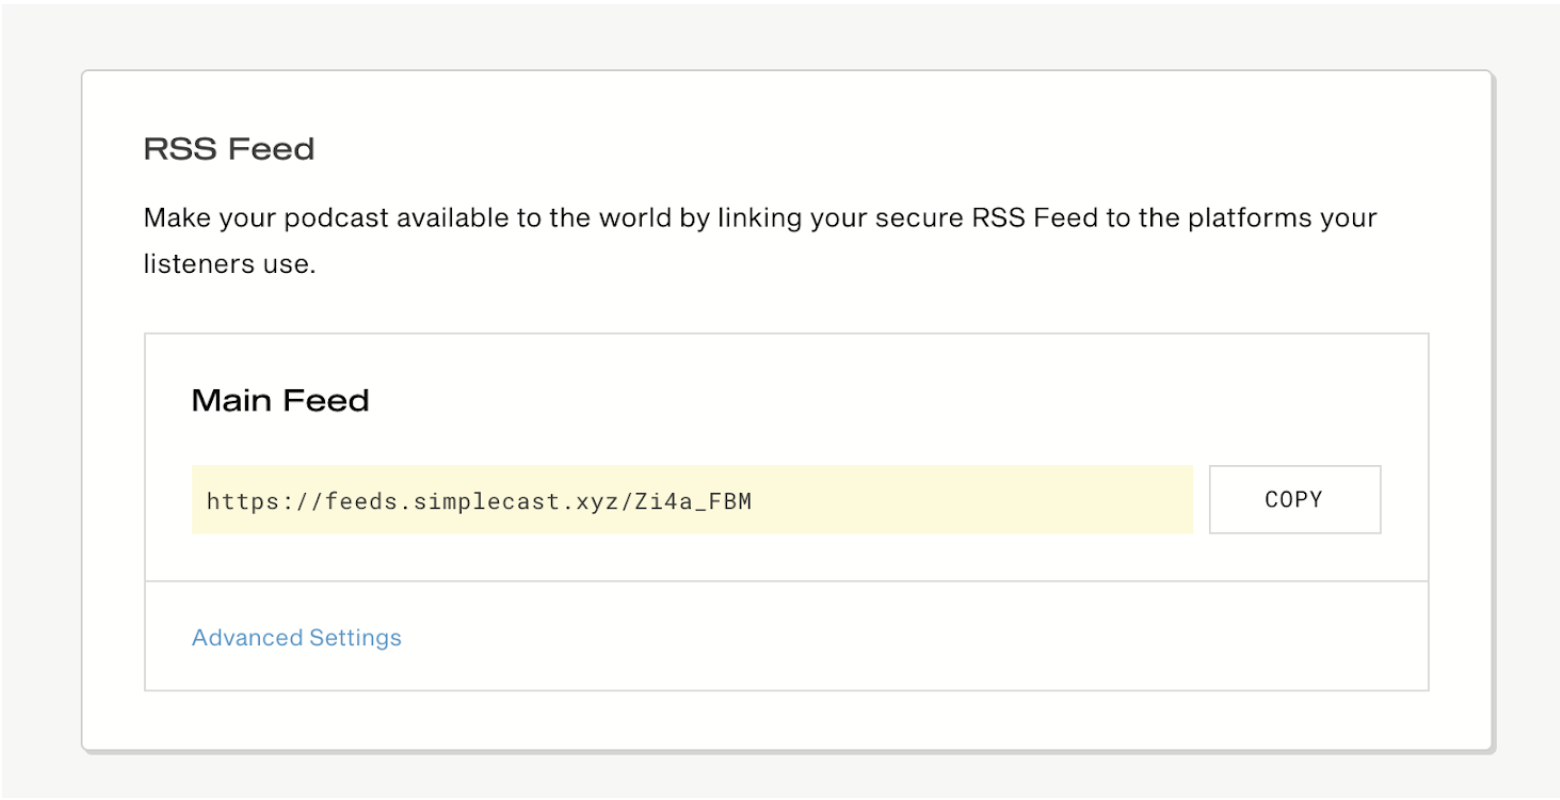Open the Advanced Settings link
The width and height of the screenshot is (1560, 800).
click(296, 638)
